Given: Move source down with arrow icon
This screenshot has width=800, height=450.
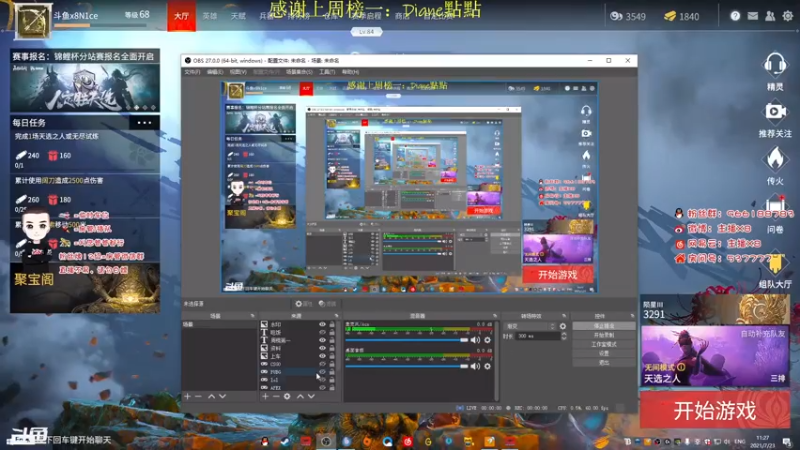Looking at the screenshot, I should [x=311, y=396].
